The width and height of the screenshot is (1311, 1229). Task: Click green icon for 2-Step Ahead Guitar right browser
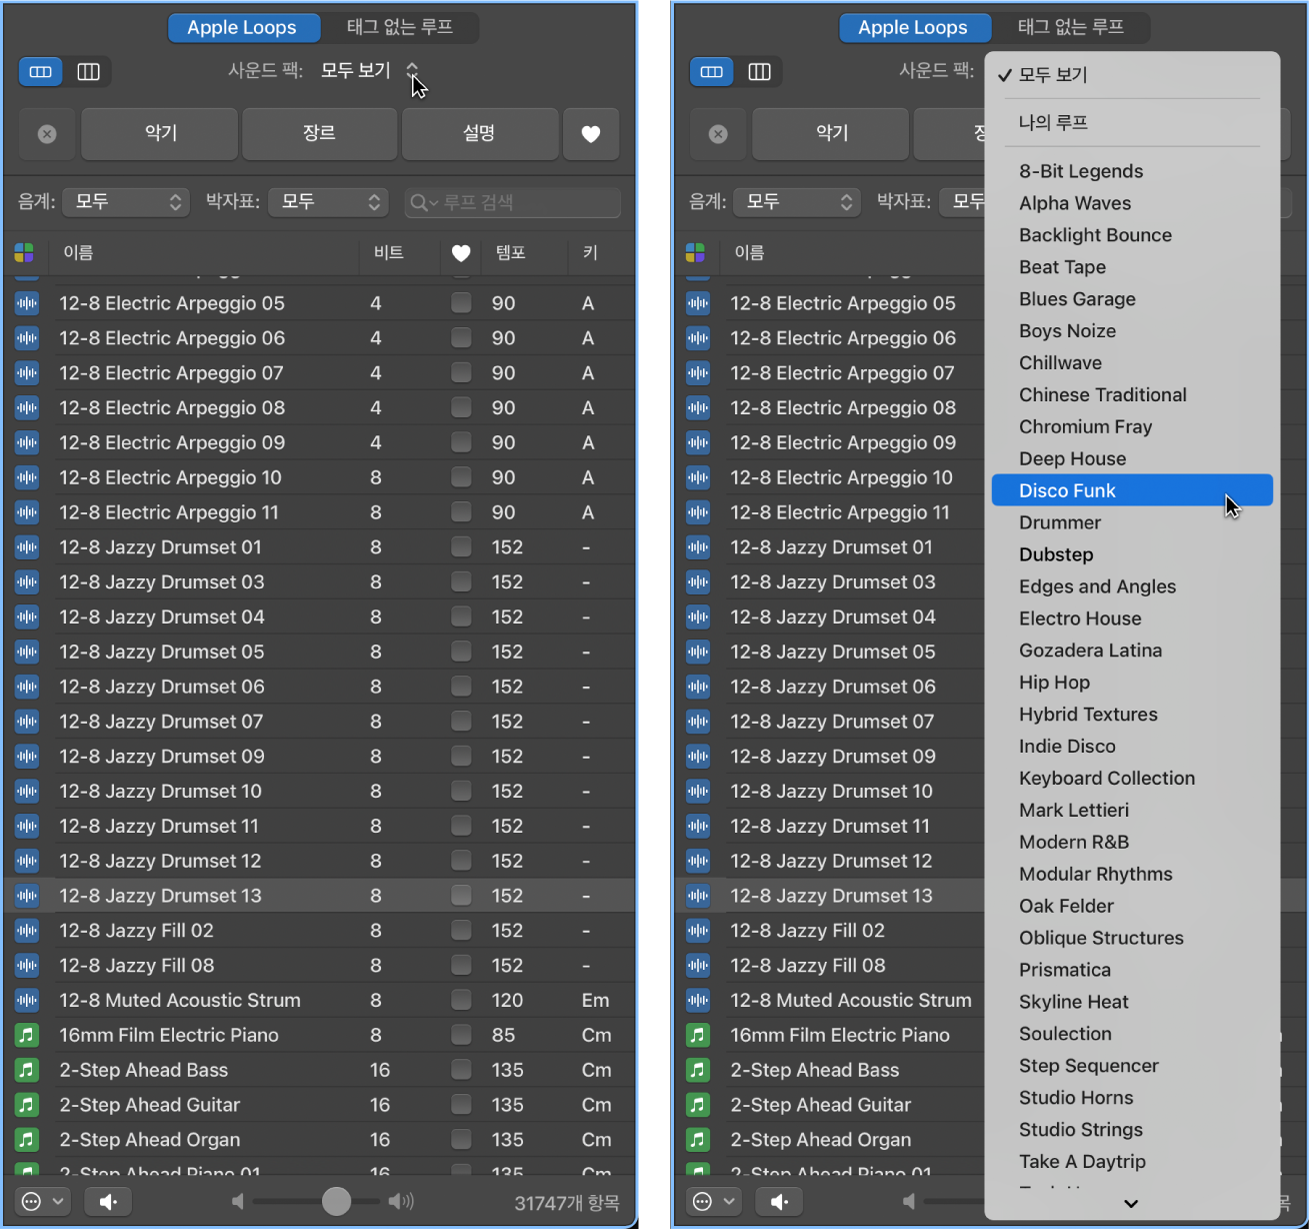click(x=698, y=1105)
